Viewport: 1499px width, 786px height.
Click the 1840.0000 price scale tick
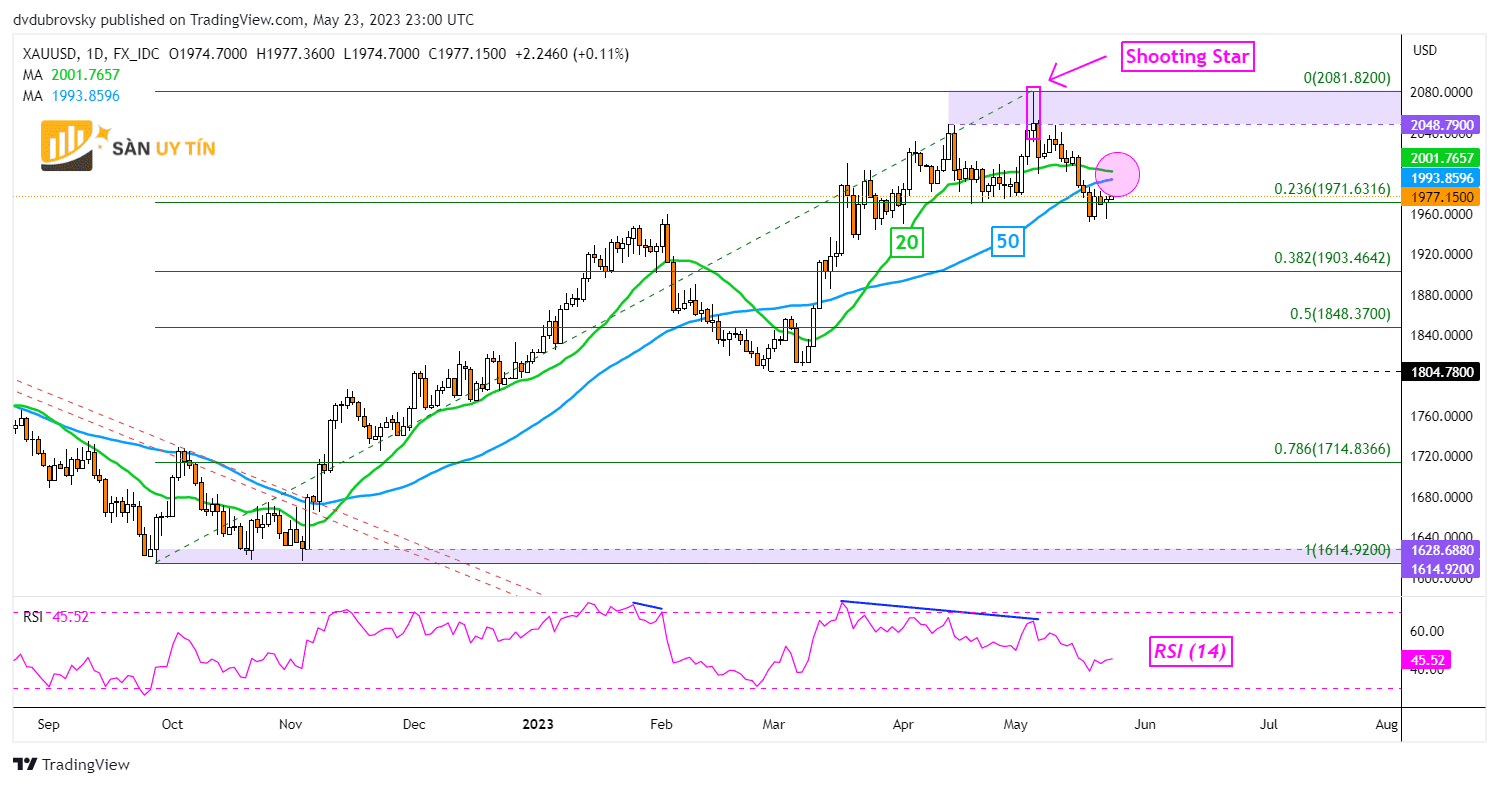[1439, 335]
